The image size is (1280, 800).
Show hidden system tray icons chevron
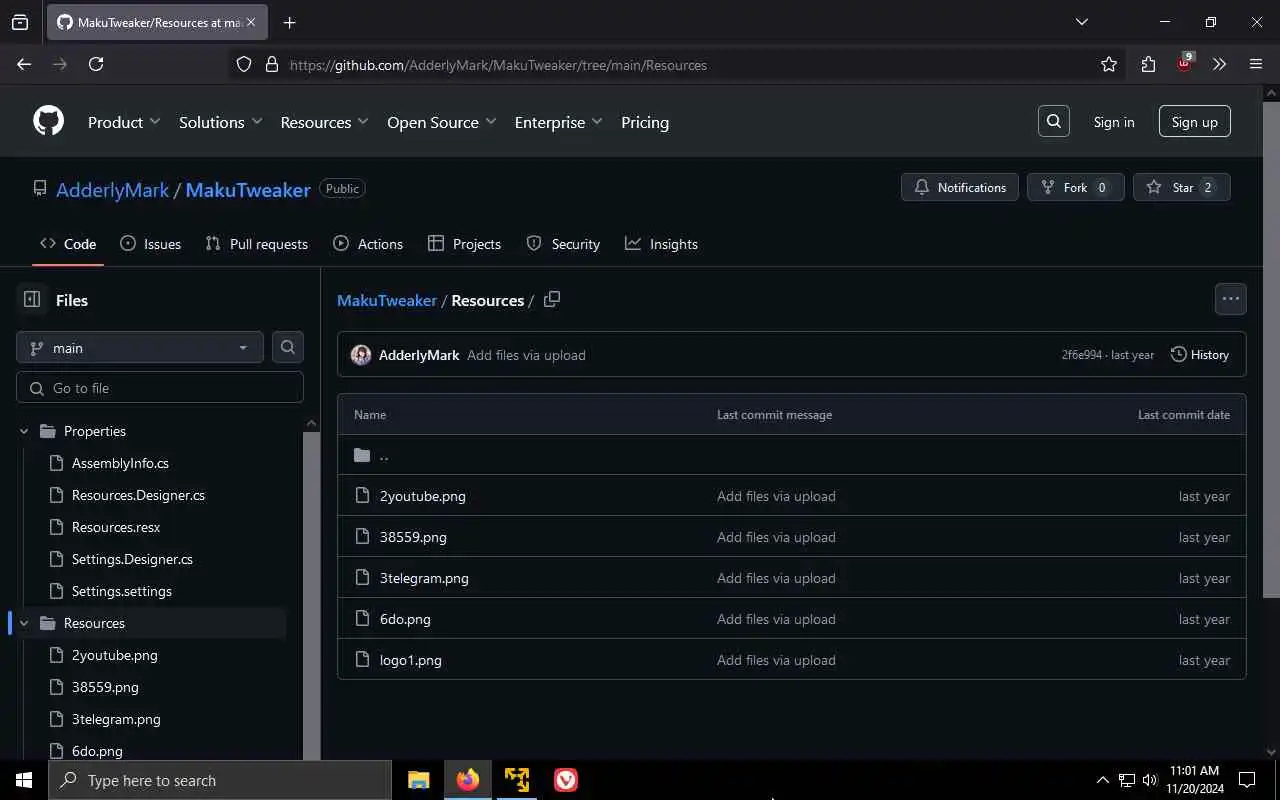tap(1103, 780)
